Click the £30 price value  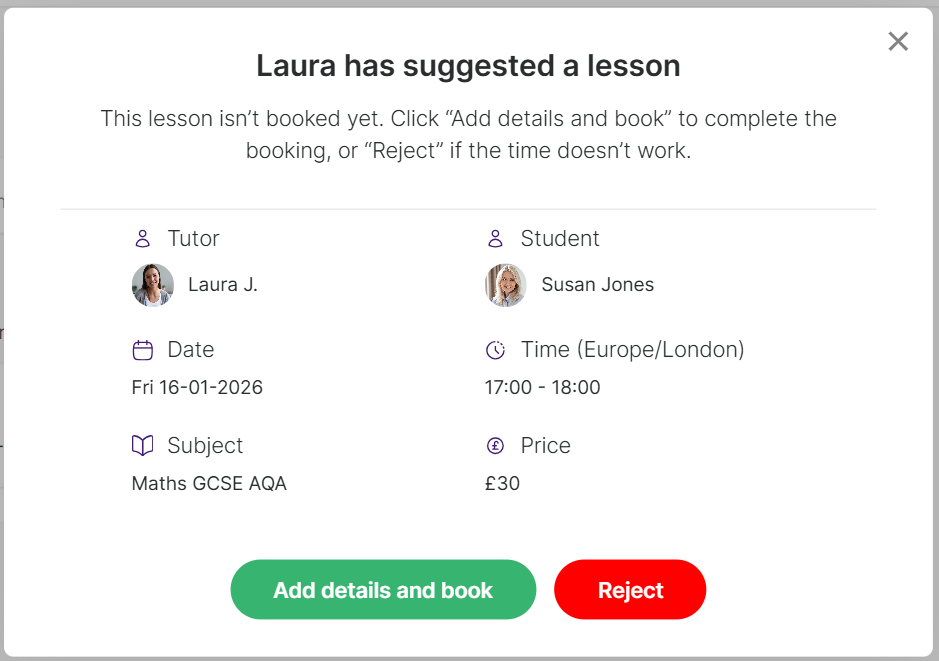click(502, 484)
